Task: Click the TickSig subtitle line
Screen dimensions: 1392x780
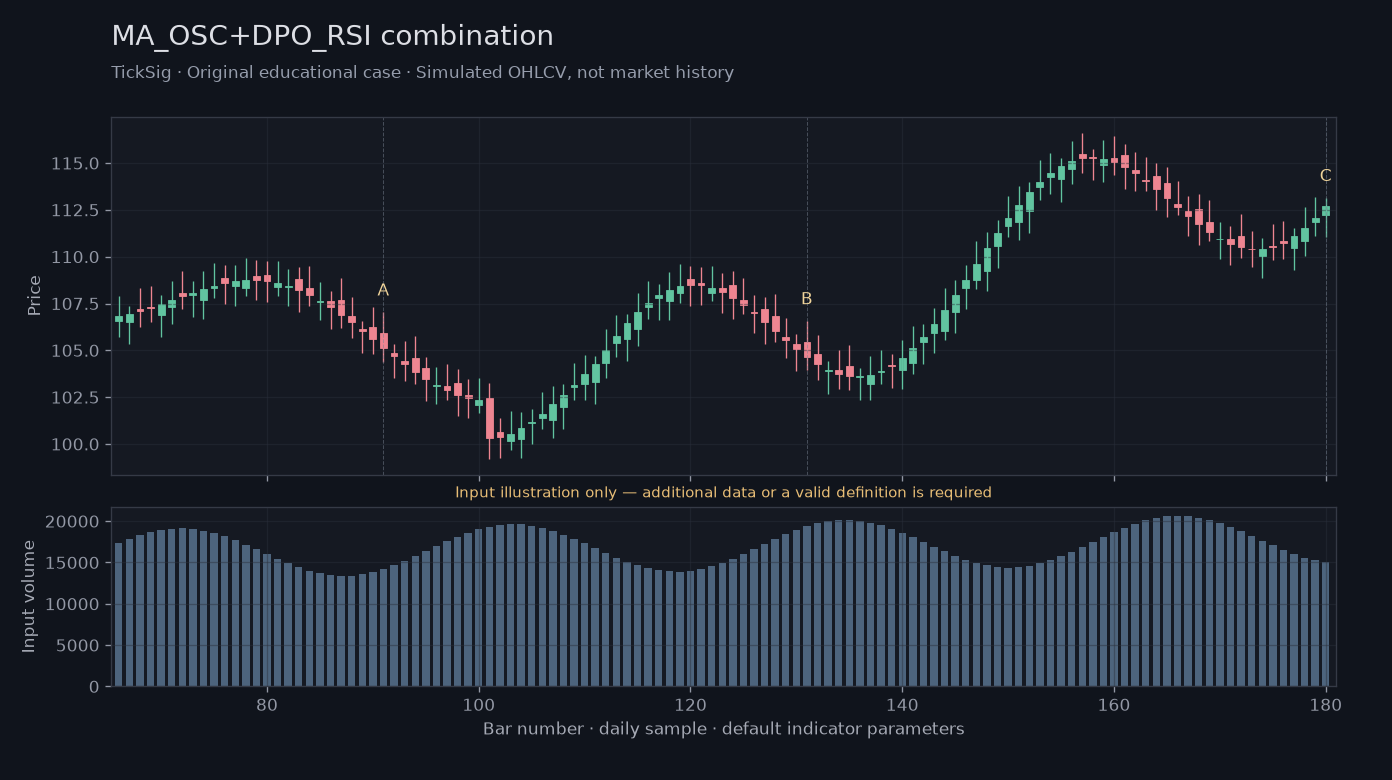Action: pyautogui.click(x=422, y=73)
